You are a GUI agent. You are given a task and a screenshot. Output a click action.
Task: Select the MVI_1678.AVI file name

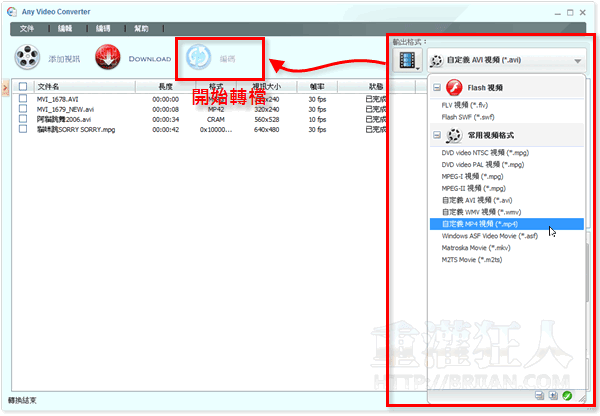(x=57, y=99)
